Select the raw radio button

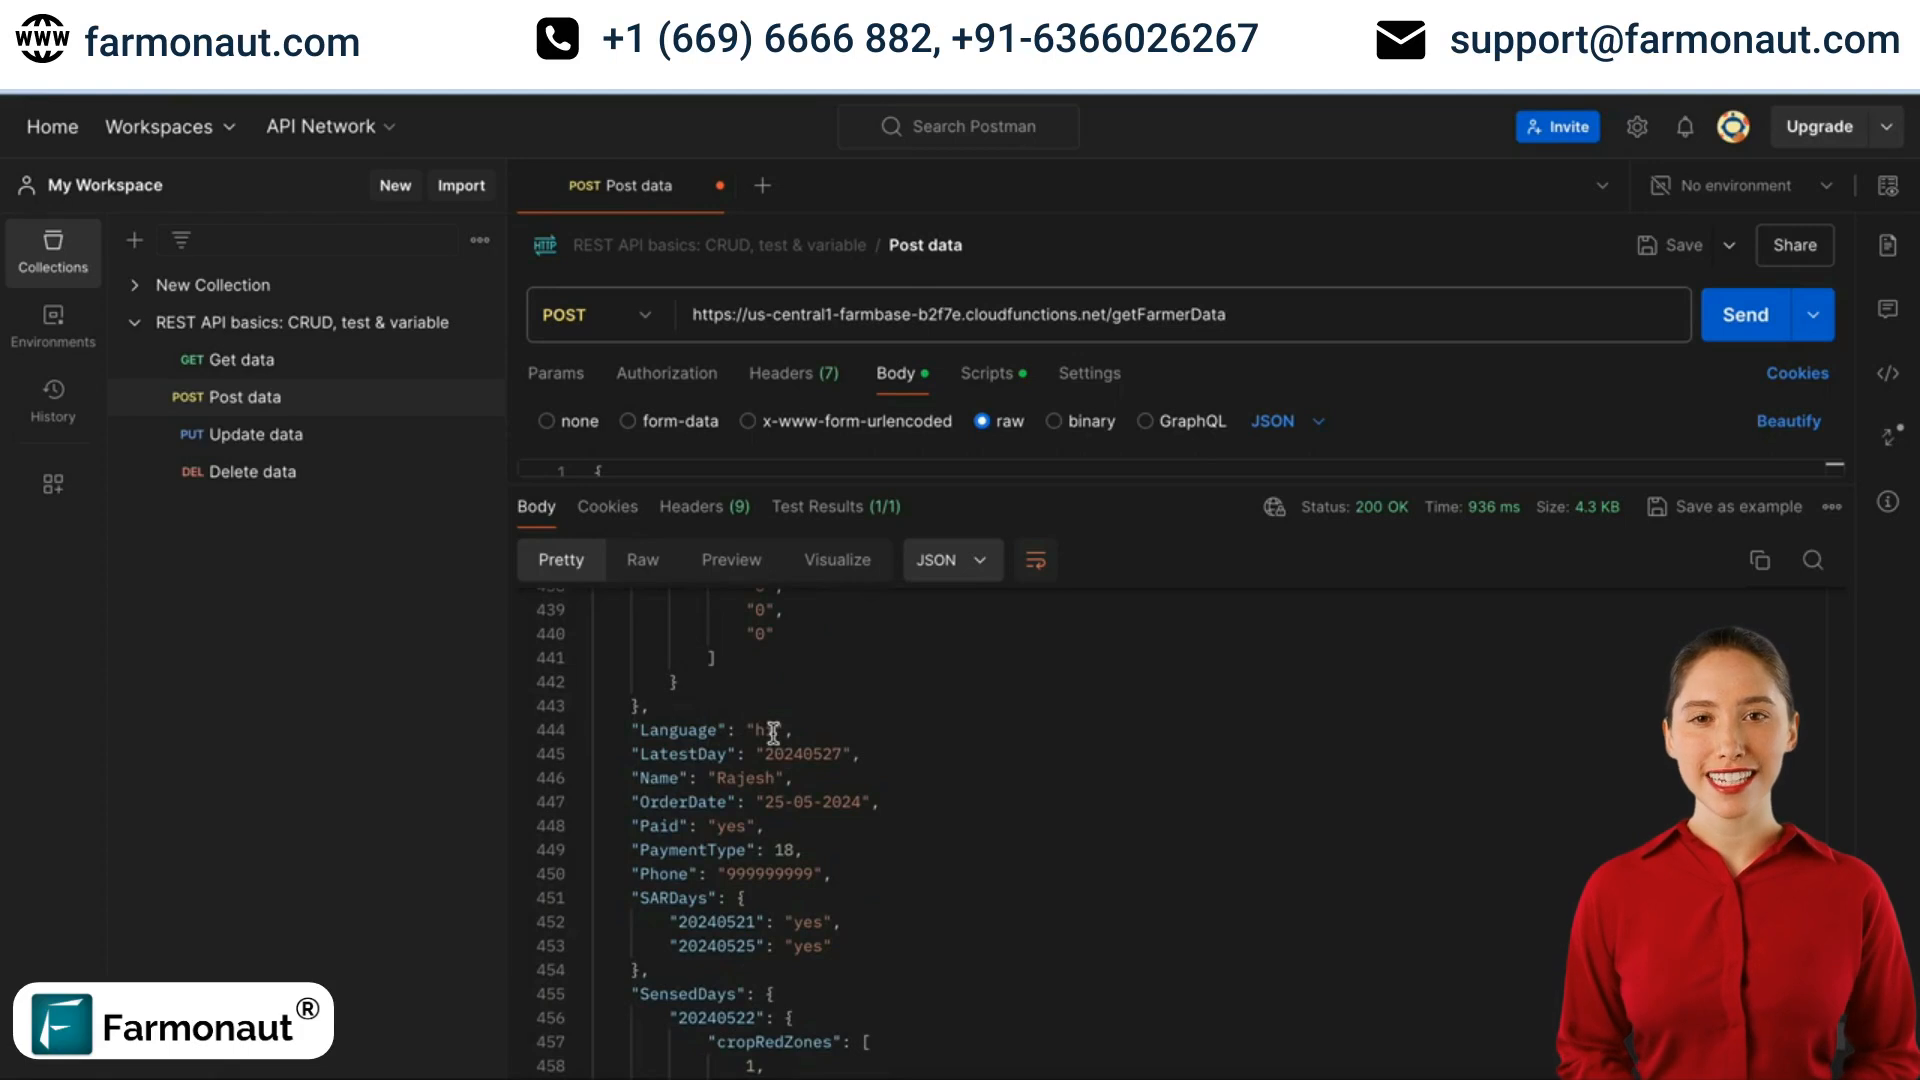981,421
